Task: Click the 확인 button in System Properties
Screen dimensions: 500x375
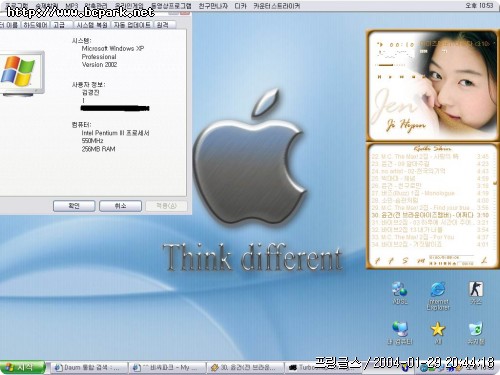Action: 74,206
